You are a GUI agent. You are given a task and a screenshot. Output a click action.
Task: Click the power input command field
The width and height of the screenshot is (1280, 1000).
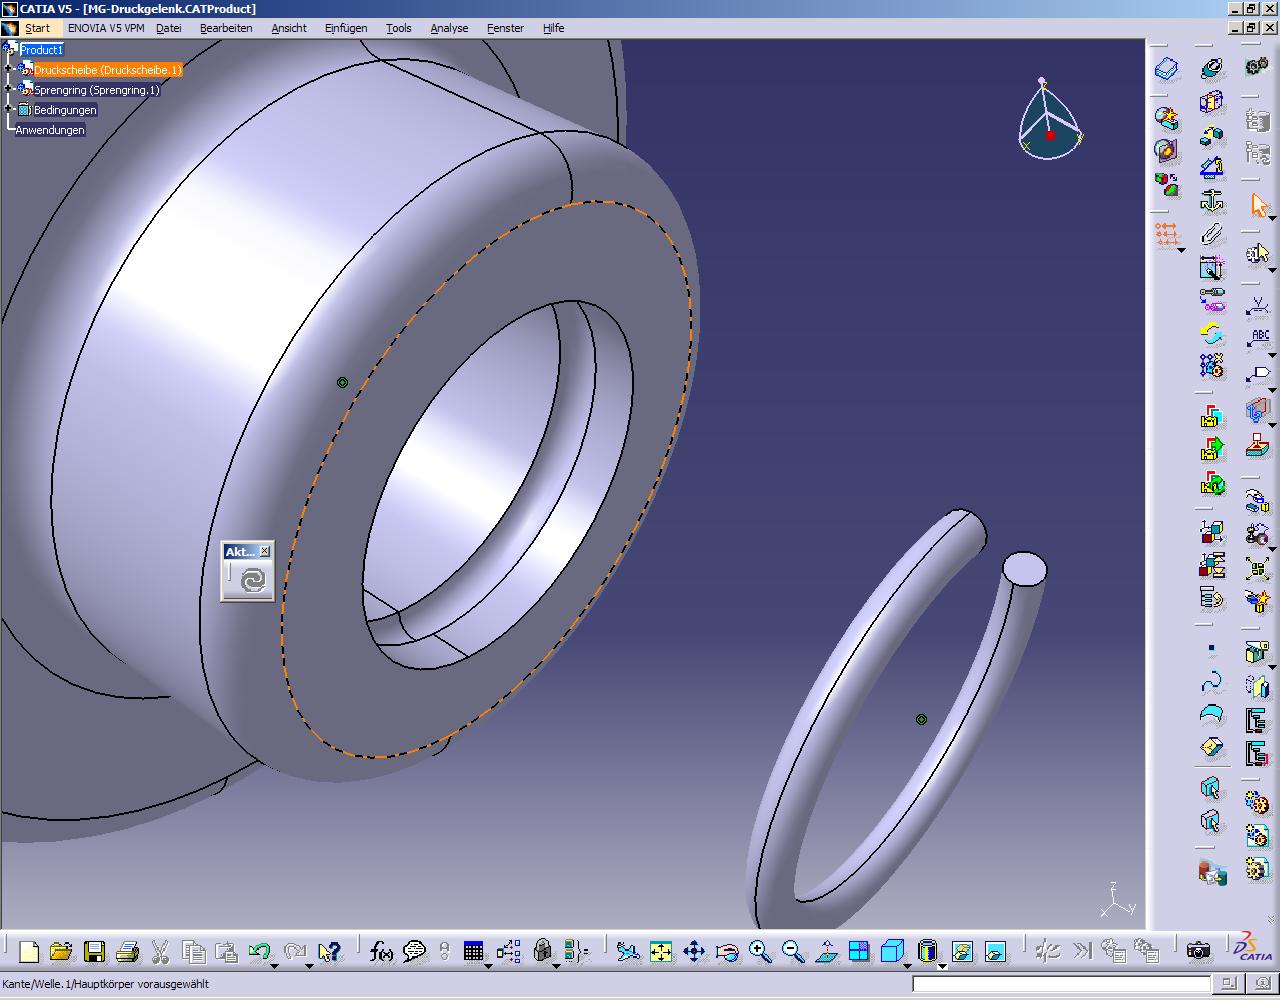pyautogui.click(x=1060, y=984)
